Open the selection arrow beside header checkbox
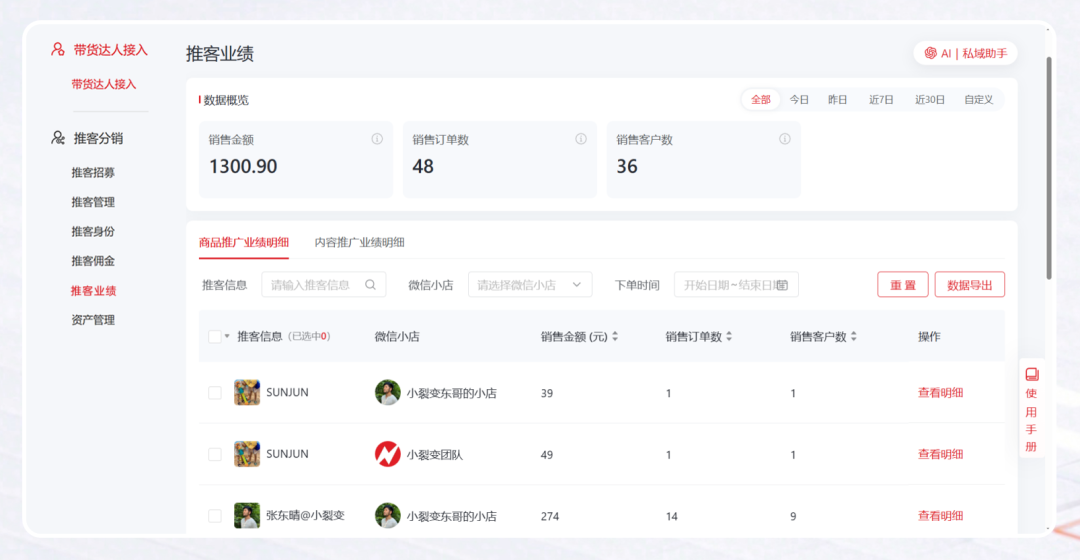The width and height of the screenshot is (1080, 560). tap(227, 337)
